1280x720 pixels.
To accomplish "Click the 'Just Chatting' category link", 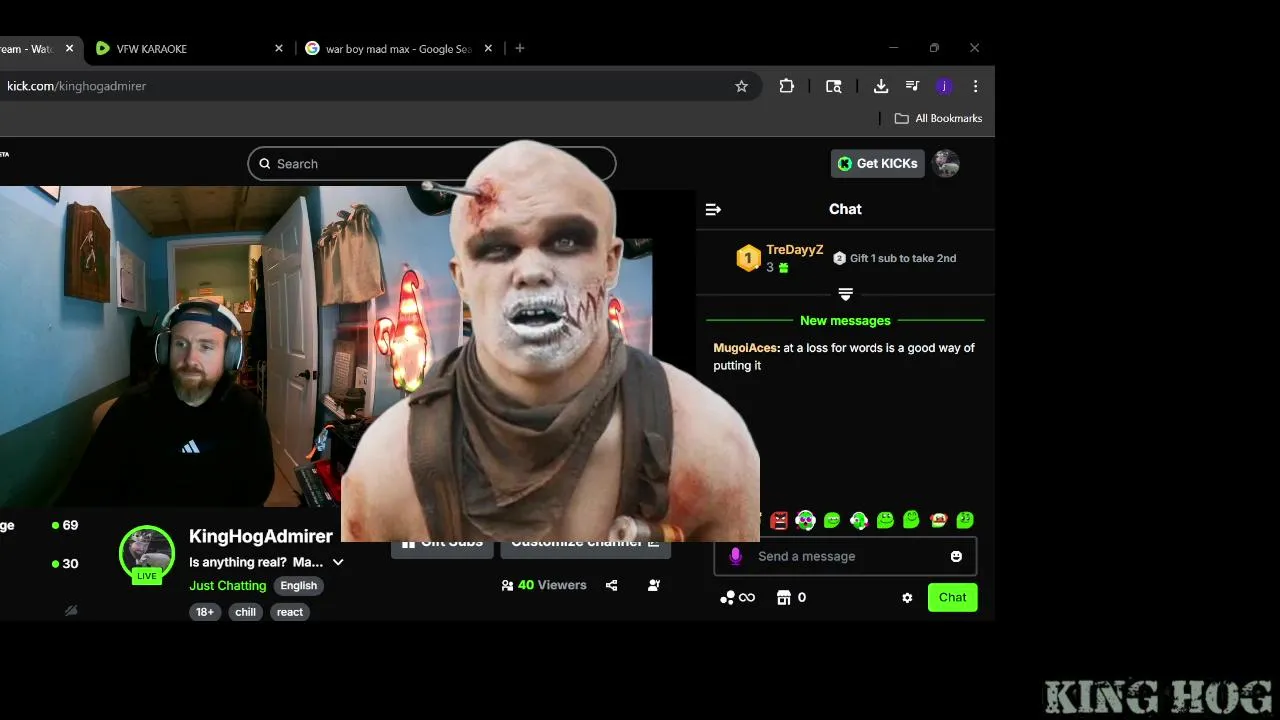I will 228,585.
